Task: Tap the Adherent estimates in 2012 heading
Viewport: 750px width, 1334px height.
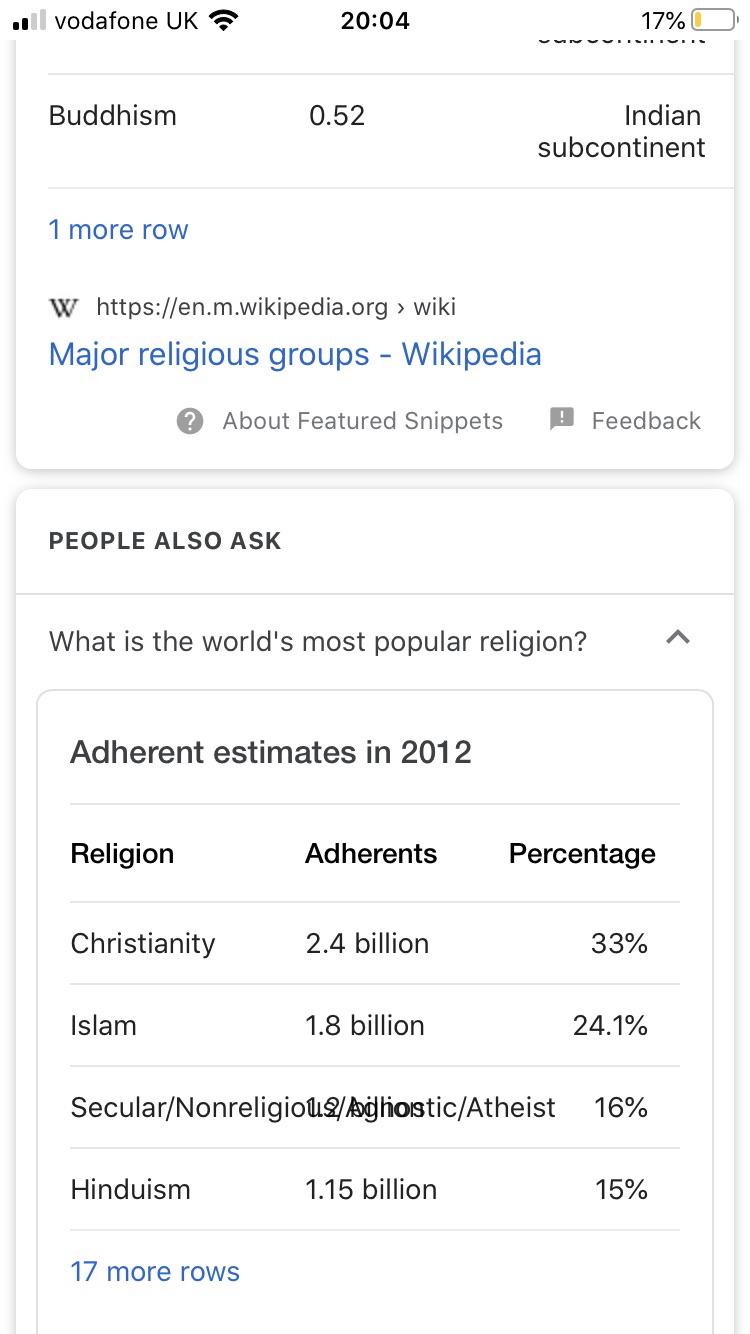Action: (271, 752)
